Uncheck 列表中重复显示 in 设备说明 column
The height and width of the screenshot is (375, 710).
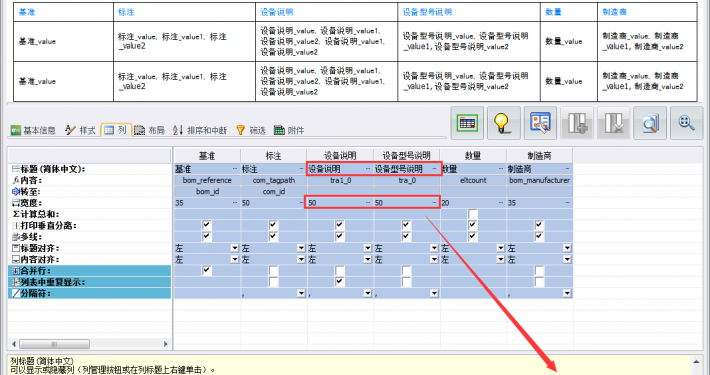click(x=340, y=282)
